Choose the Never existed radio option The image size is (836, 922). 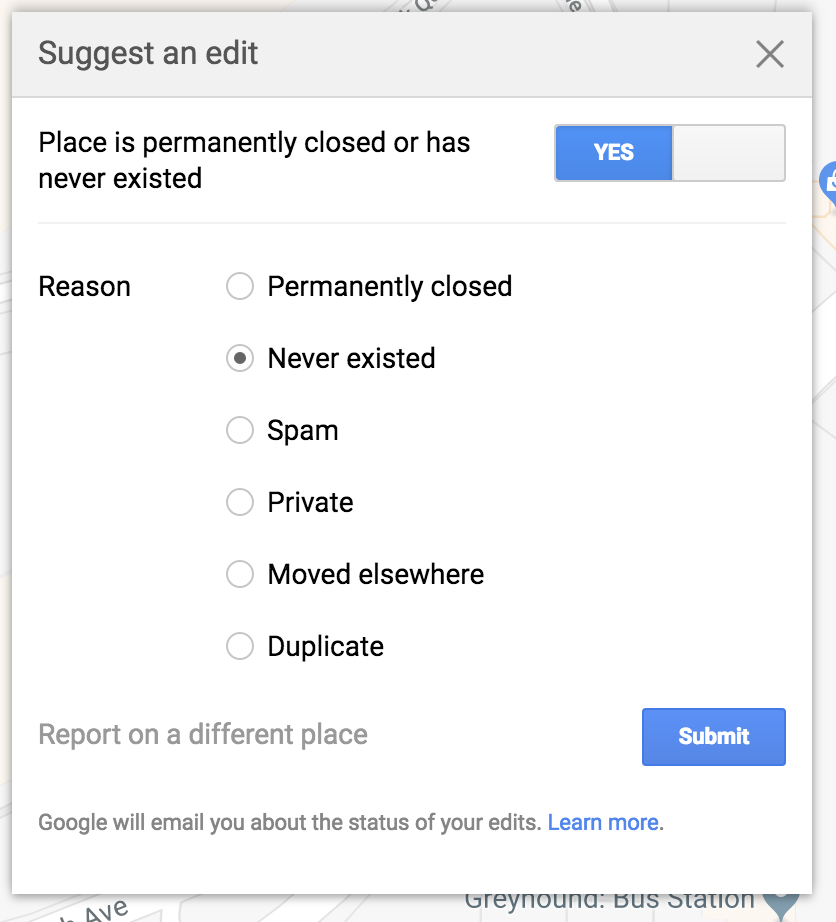[x=240, y=359]
